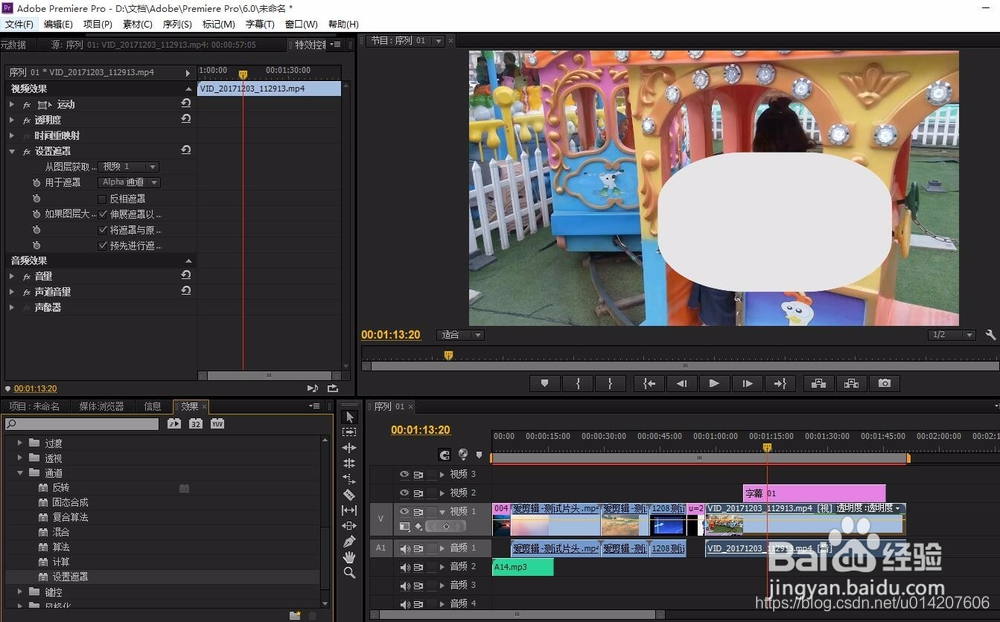The width and height of the screenshot is (1000, 622).
Task: Expand the 过渡 effects folder
Action: [x=20, y=442]
